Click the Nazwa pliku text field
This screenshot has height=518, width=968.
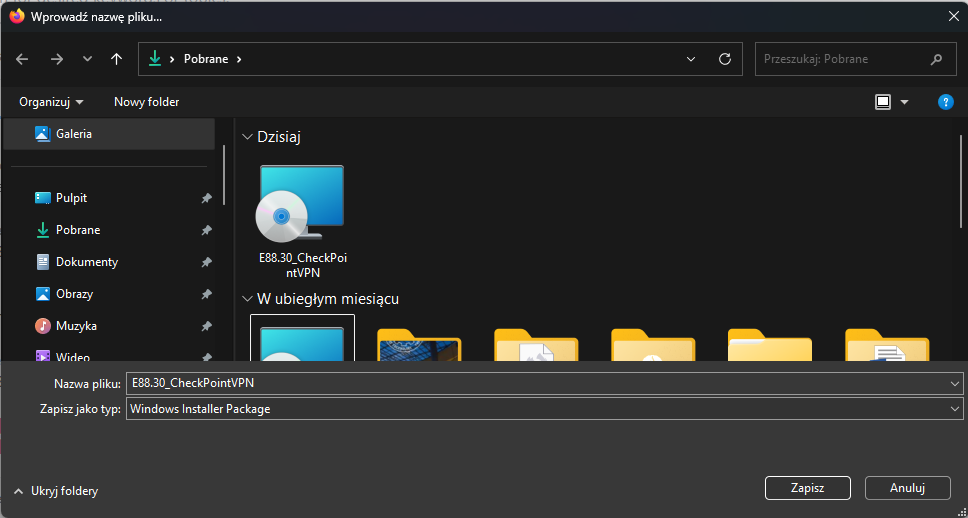[538, 383]
